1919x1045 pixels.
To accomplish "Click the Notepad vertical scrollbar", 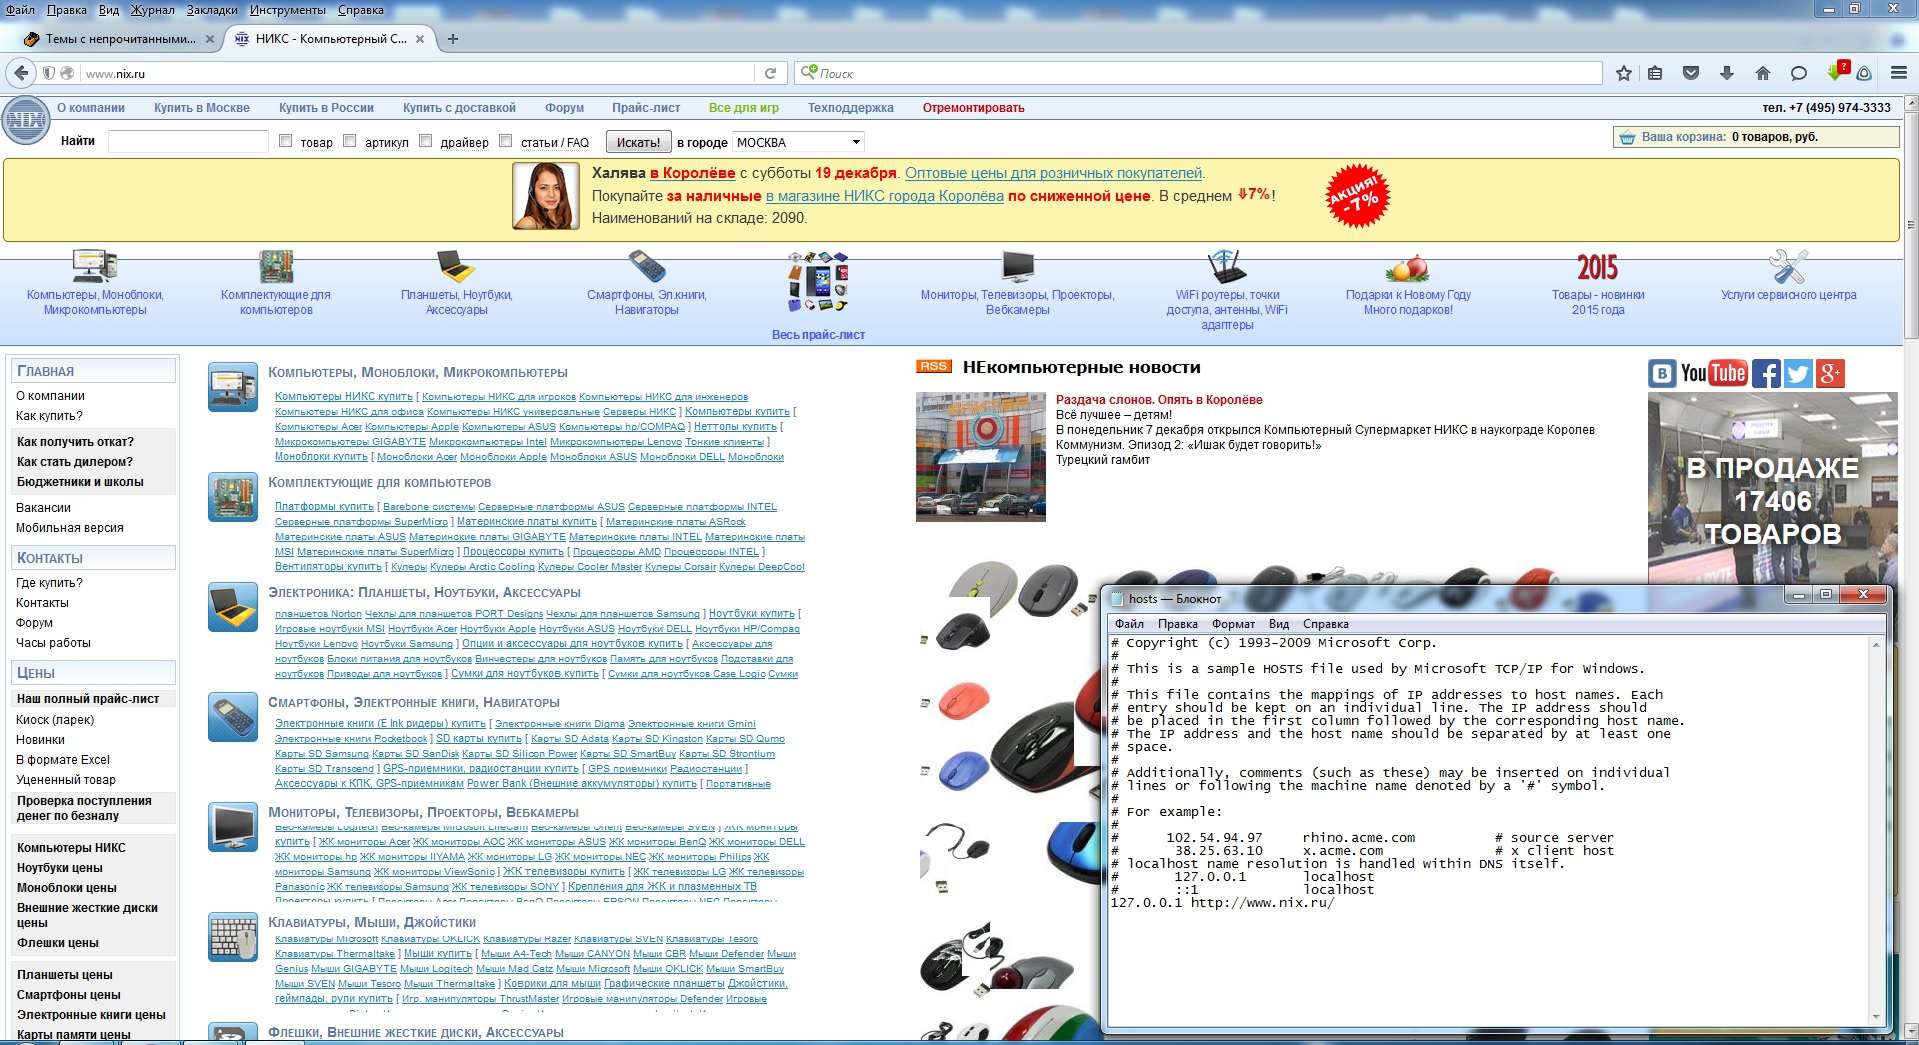I will pos(1876,831).
